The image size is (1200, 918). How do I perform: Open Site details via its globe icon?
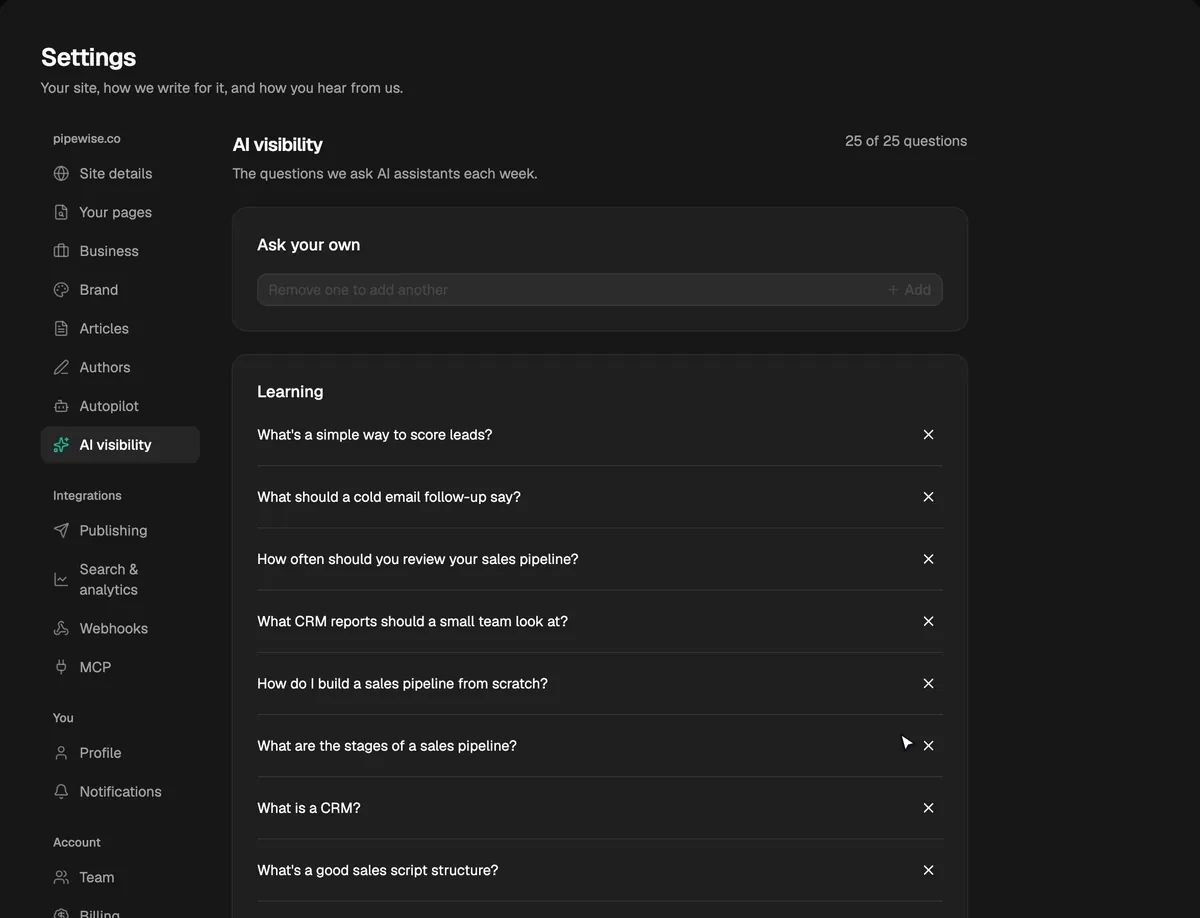pos(61,174)
